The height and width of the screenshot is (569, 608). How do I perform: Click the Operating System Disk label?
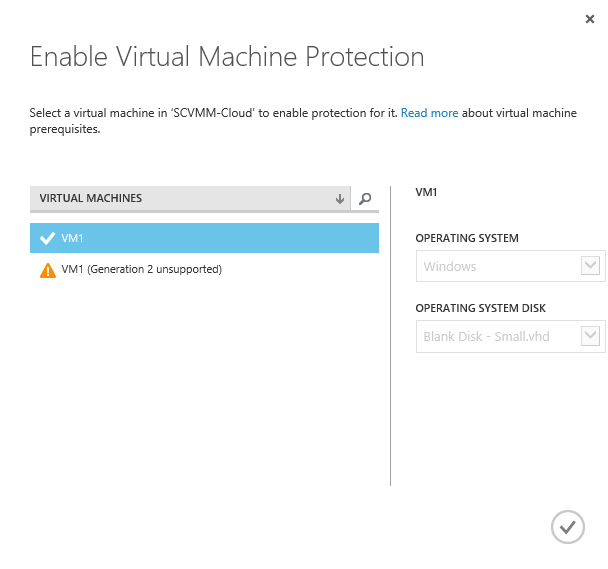(x=480, y=308)
